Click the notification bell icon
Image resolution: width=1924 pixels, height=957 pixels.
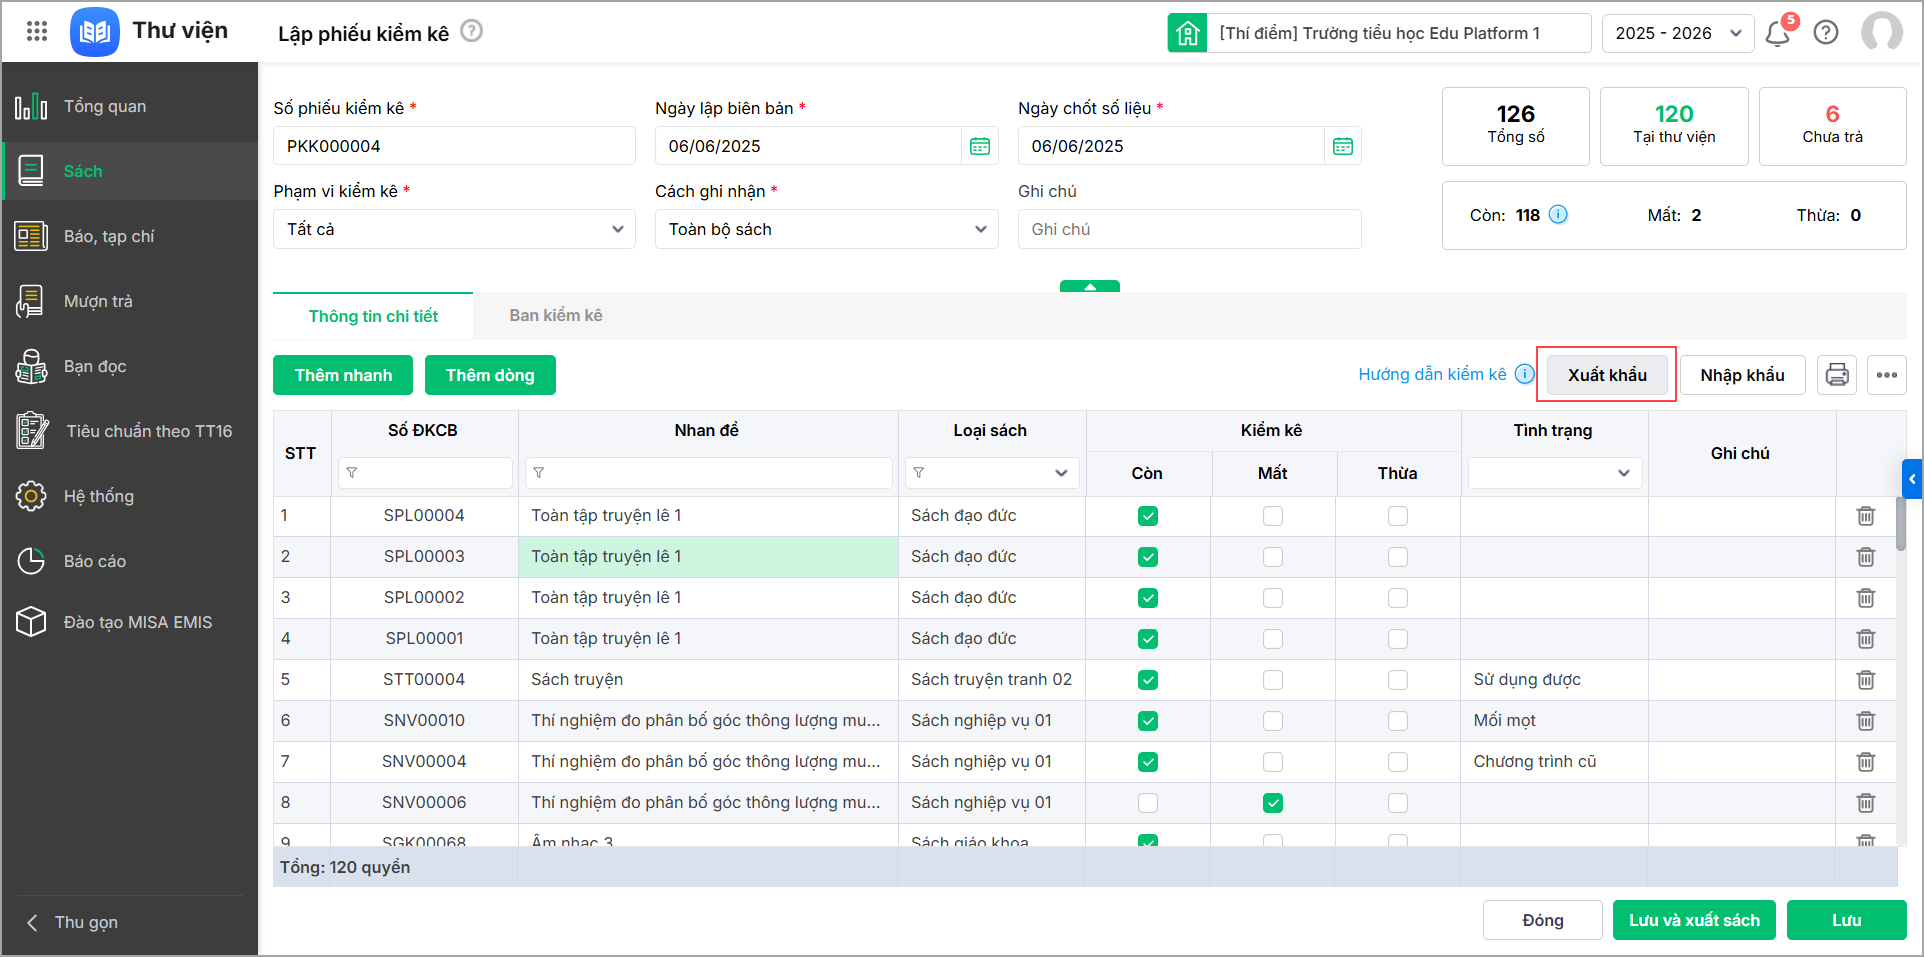[1777, 34]
